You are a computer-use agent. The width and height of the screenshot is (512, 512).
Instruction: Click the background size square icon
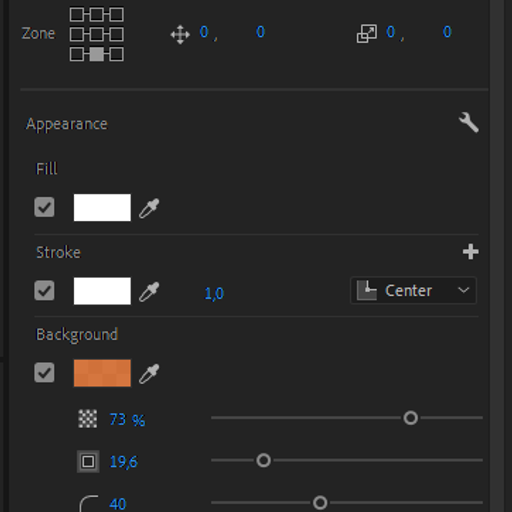[88, 462]
